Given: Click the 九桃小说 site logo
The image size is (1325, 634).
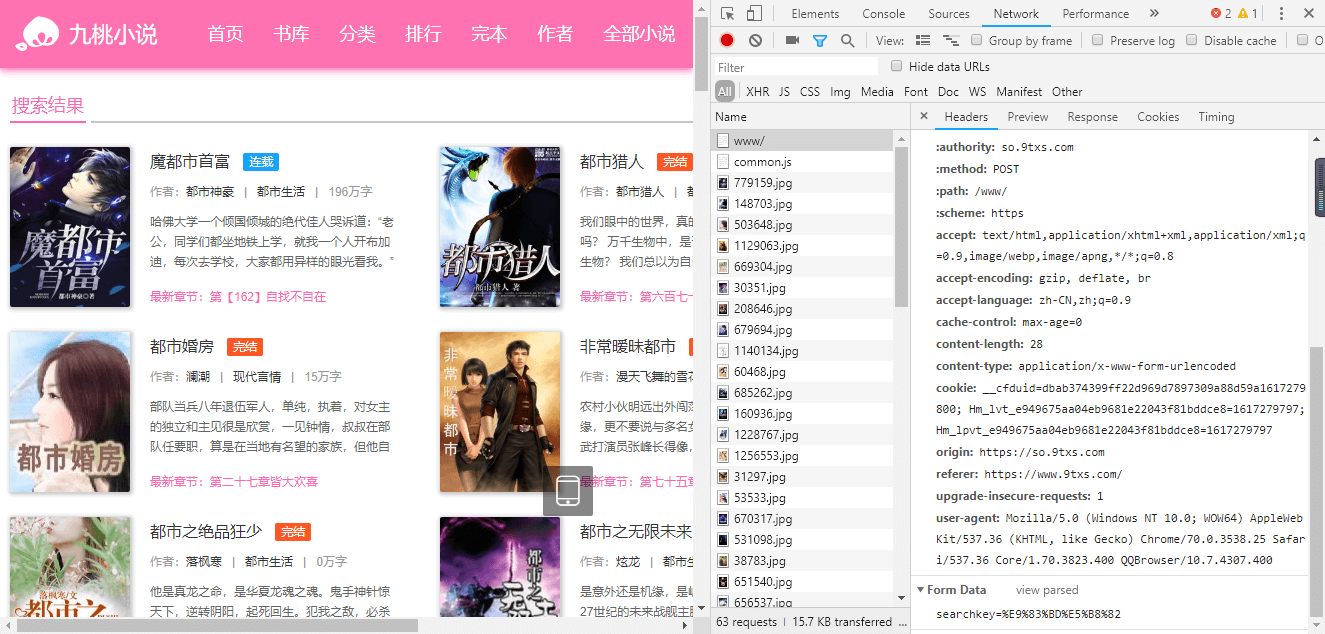Looking at the screenshot, I should tap(87, 35).
